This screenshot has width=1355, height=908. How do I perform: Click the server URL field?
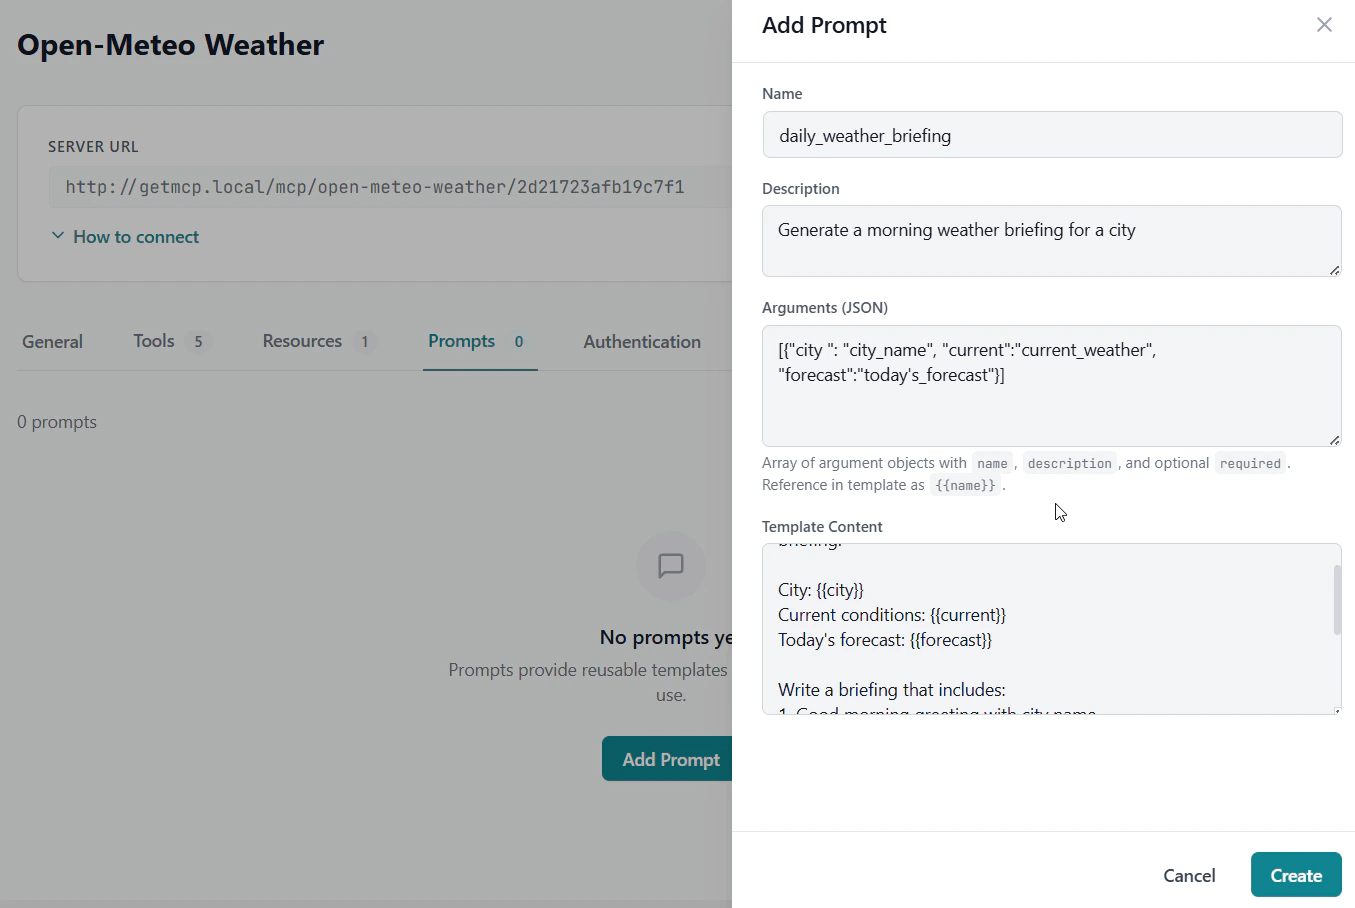390,187
